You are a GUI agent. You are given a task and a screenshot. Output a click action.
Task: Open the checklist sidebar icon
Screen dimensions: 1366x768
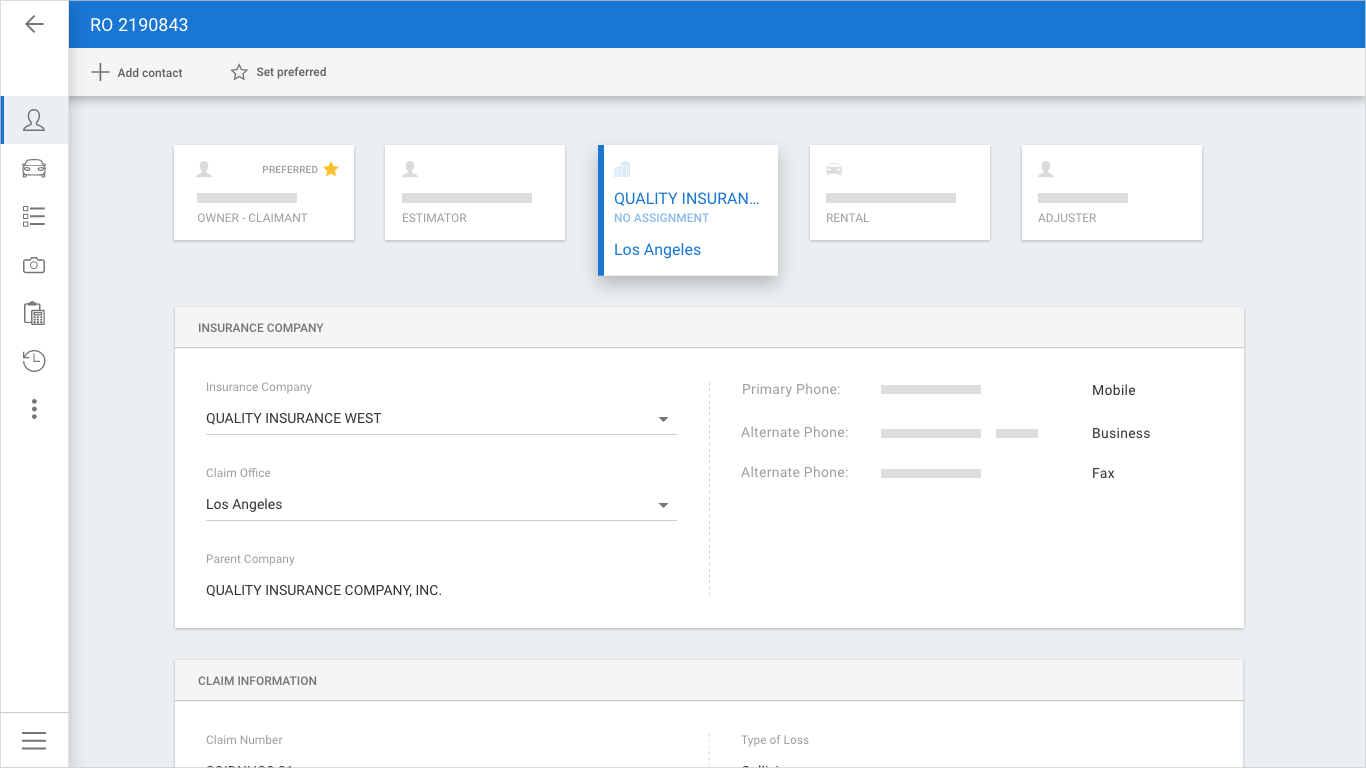(34, 217)
